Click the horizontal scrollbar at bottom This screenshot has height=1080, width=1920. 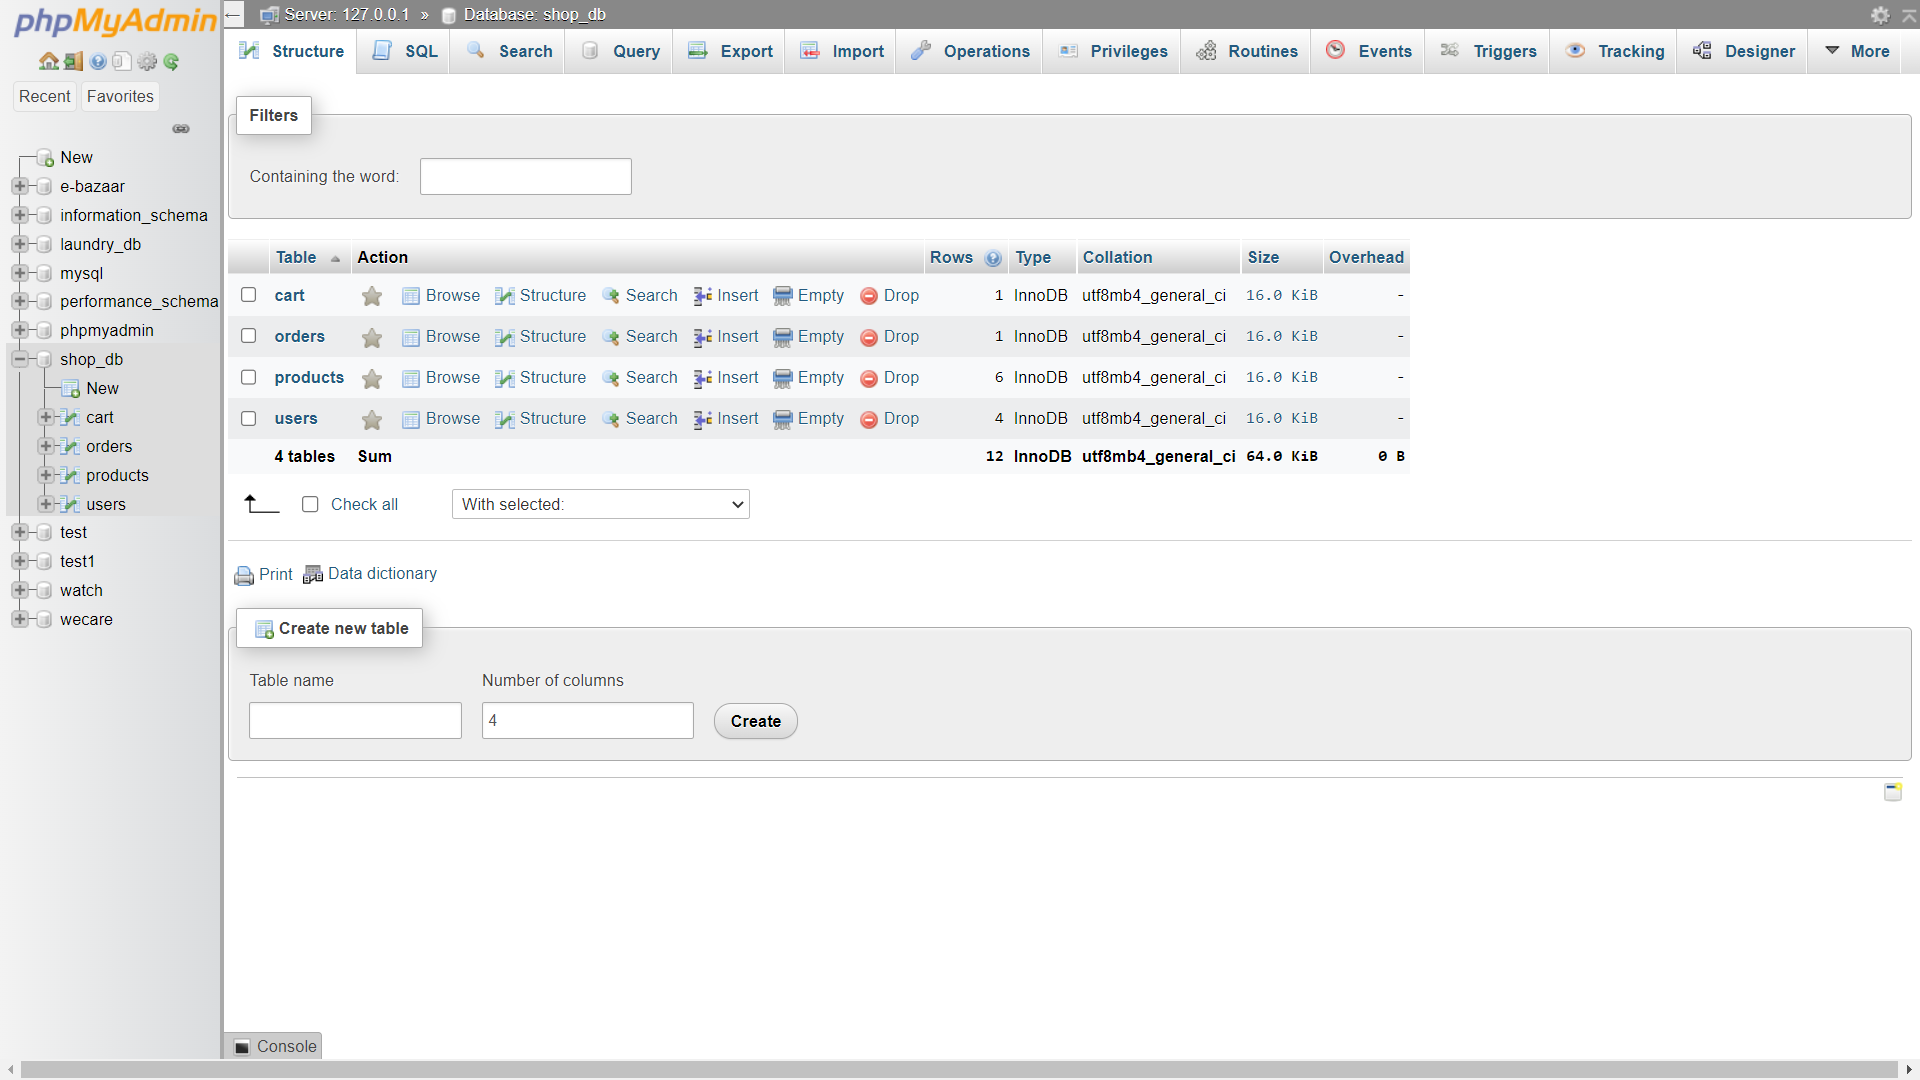959,1069
